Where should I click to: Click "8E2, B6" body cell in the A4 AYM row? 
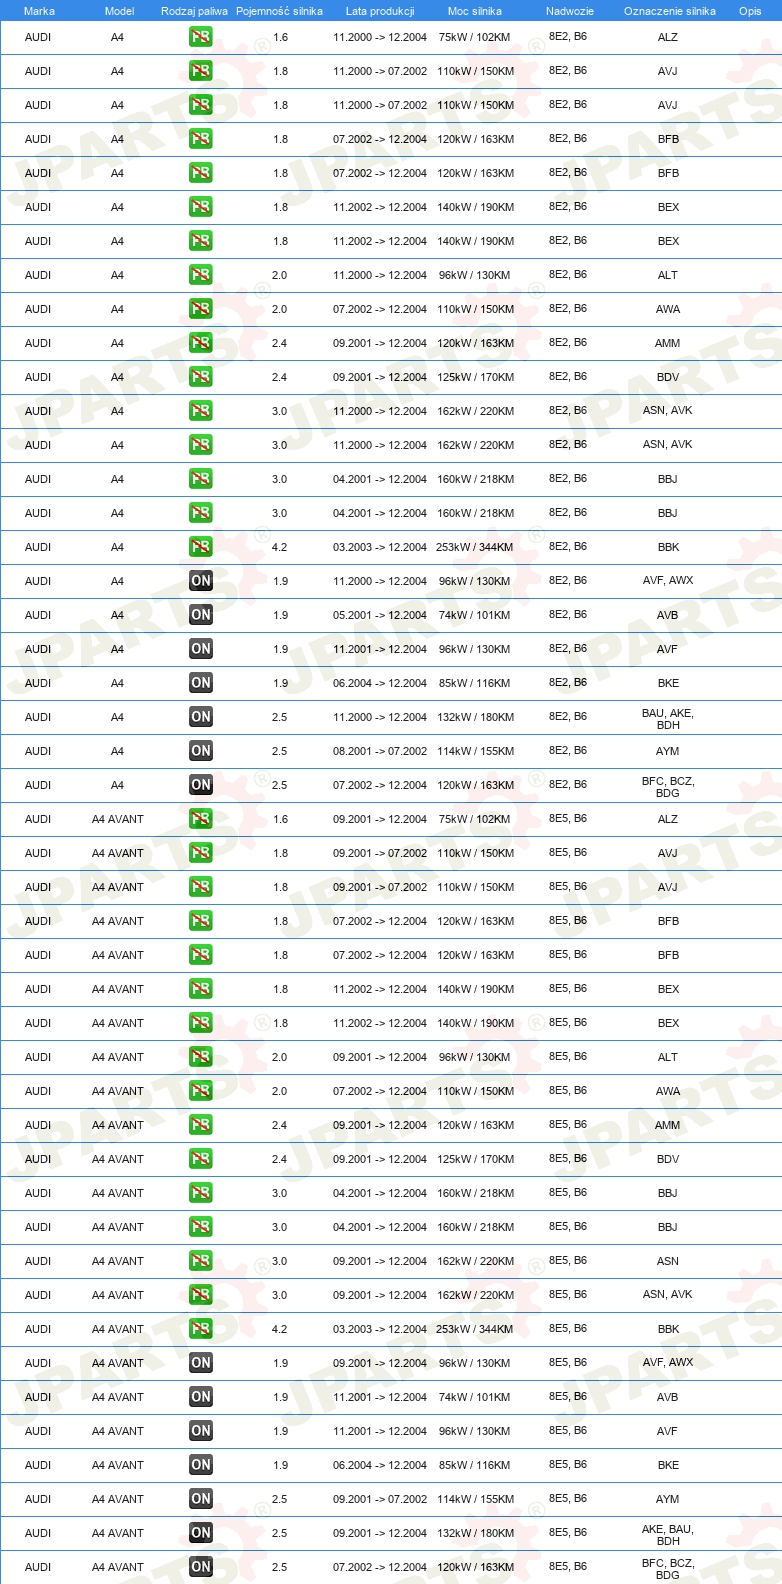tap(568, 751)
